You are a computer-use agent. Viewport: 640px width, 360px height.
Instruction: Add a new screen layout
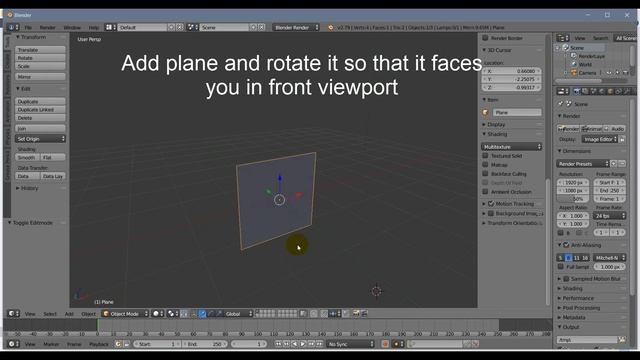click(171, 27)
